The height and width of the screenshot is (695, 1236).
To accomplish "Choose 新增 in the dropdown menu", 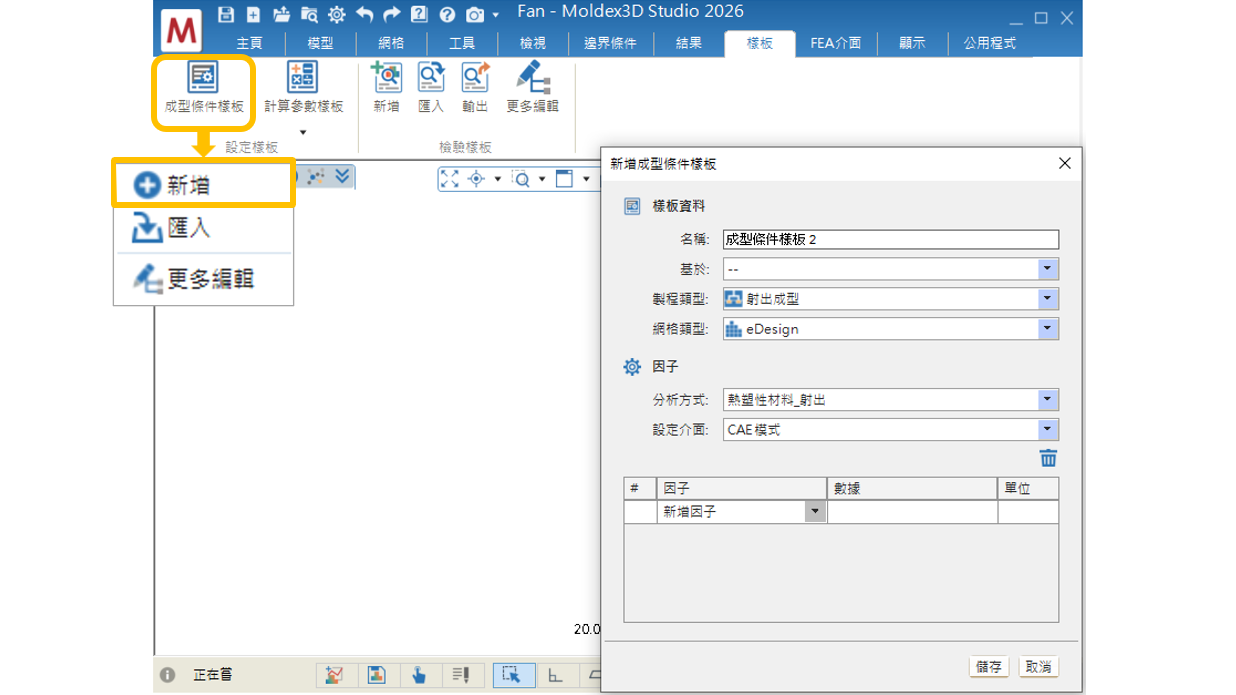I will click(203, 184).
